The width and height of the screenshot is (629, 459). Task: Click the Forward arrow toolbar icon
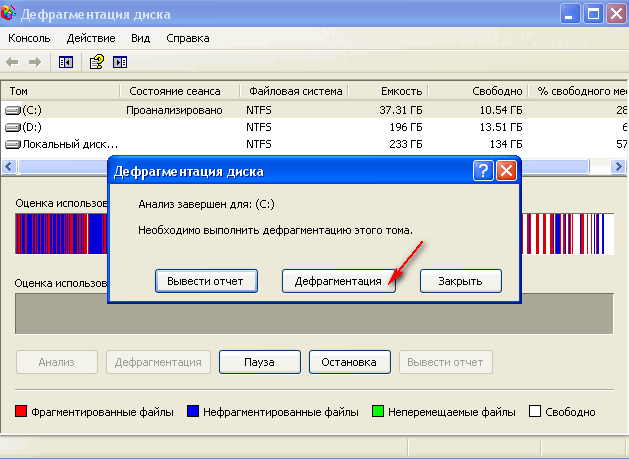pyautogui.click(x=36, y=62)
